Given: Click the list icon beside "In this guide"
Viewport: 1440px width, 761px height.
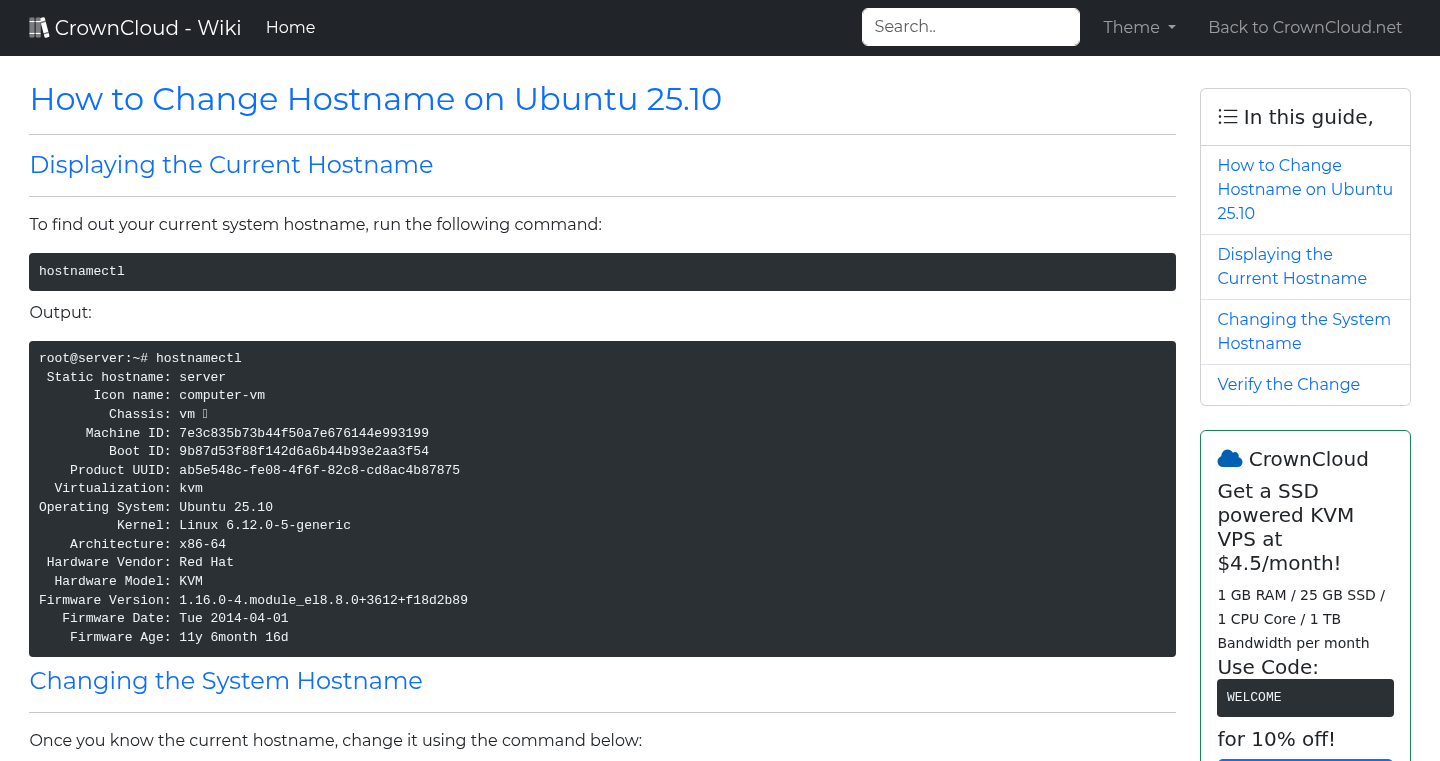Looking at the screenshot, I should point(1227,116).
